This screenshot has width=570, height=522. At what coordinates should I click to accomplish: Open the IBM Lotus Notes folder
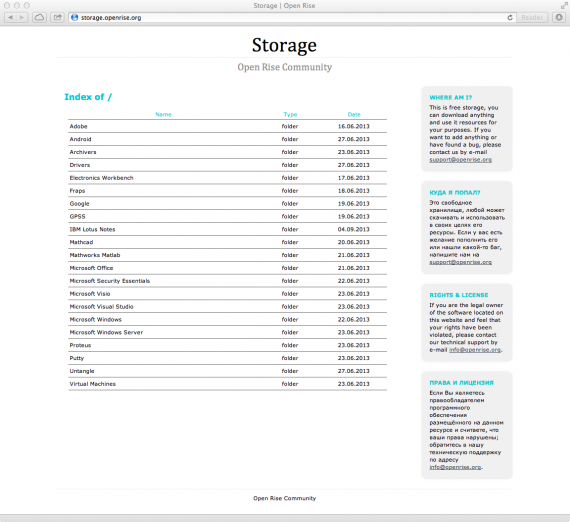click(x=92, y=229)
